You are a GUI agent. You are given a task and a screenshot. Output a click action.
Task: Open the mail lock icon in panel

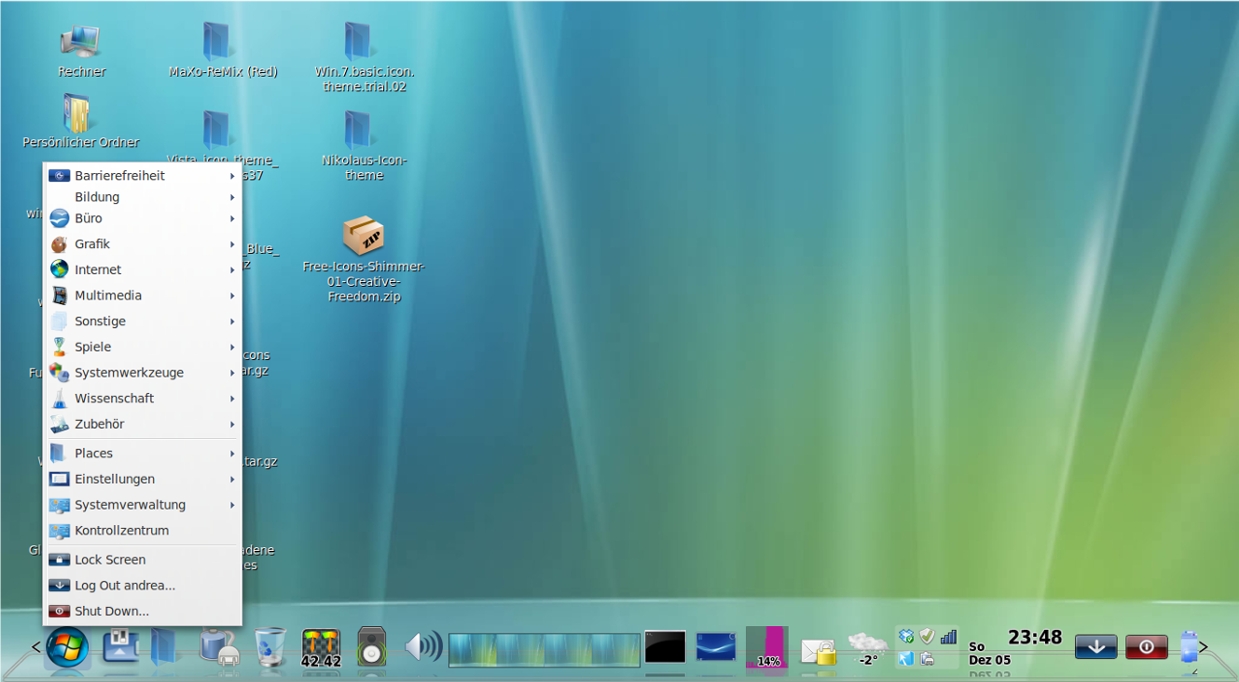(818, 652)
